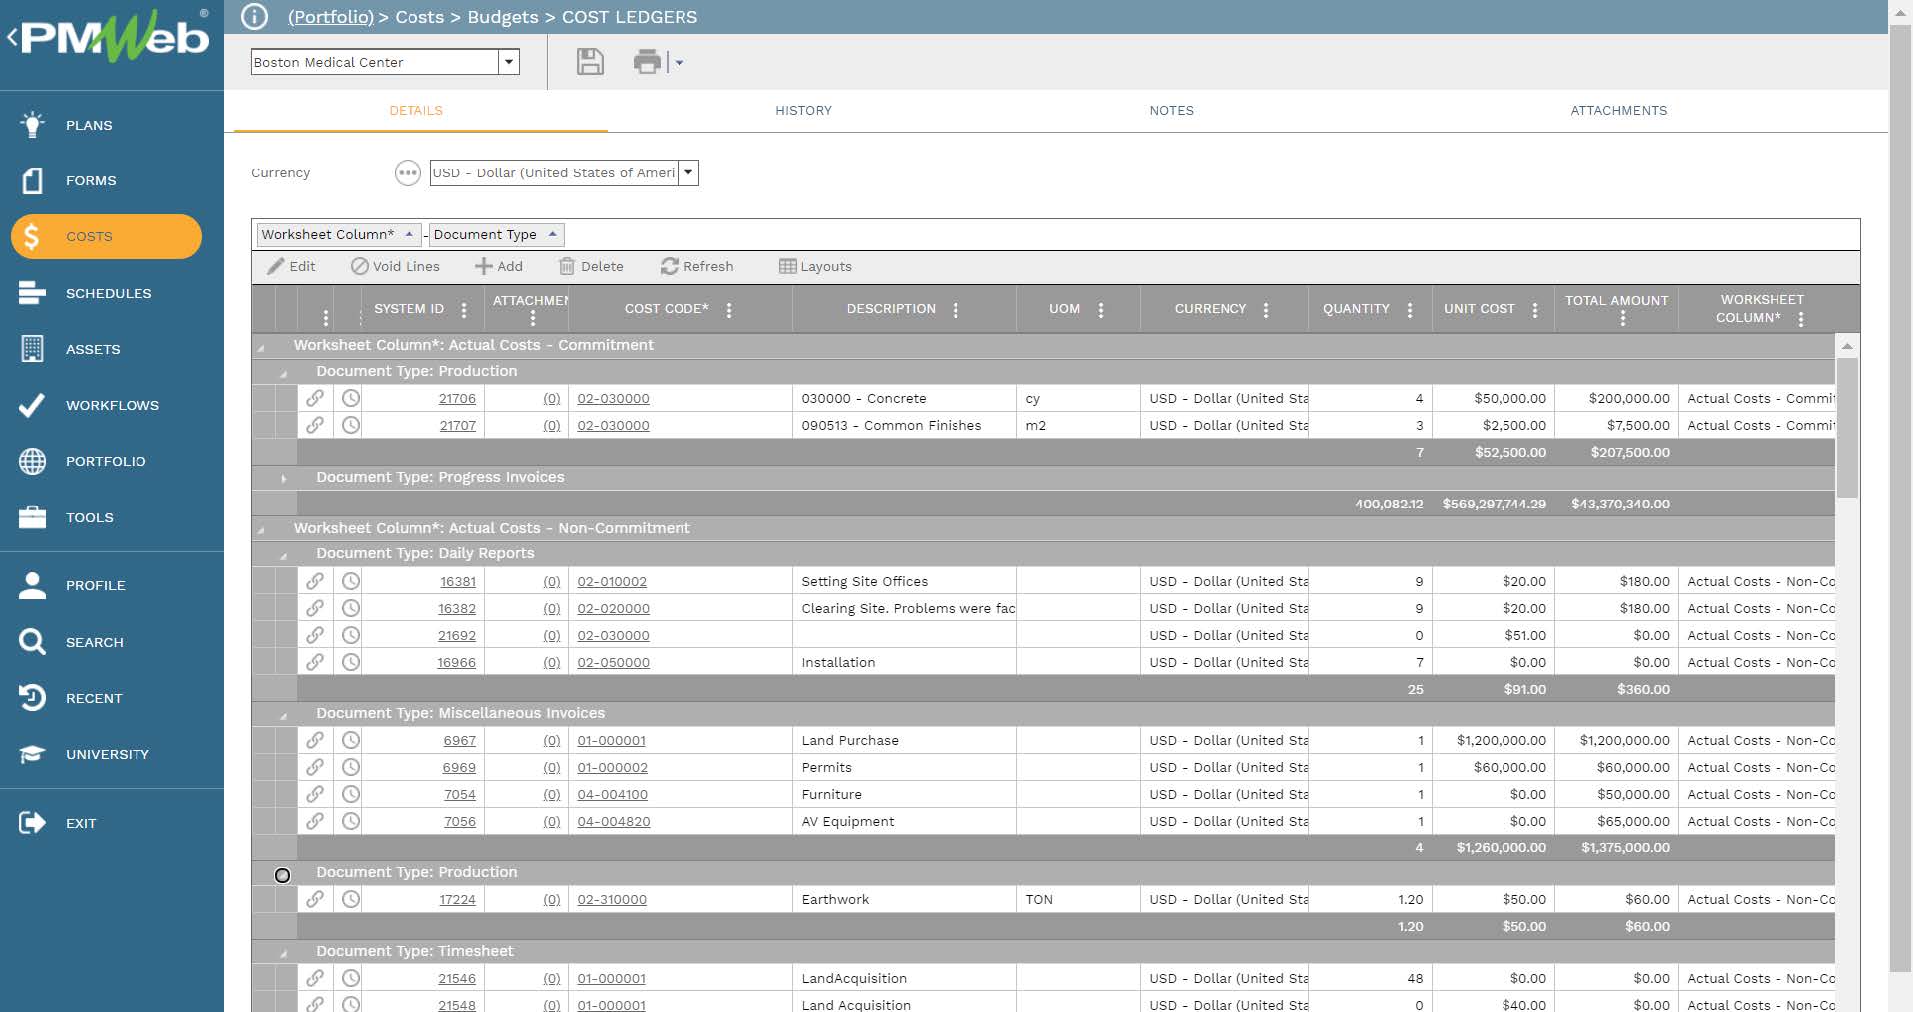Collapse Miscellaneous Invoices document type group
1913x1012 pixels.
click(283, 715)
